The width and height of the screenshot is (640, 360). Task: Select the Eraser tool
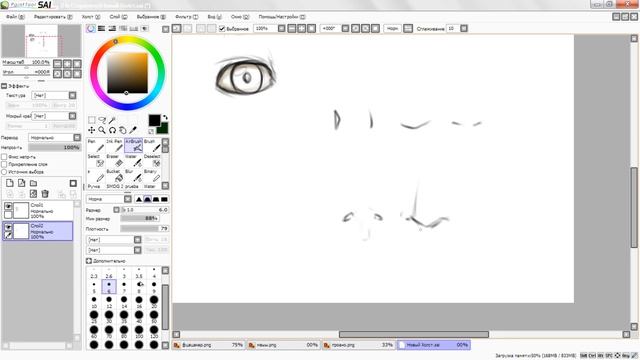(114, 161)
